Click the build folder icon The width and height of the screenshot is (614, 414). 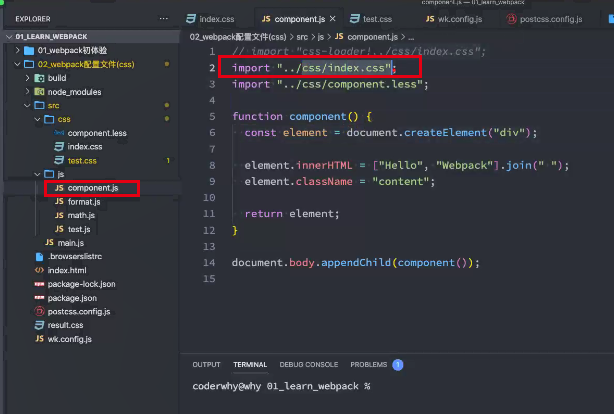39,78
